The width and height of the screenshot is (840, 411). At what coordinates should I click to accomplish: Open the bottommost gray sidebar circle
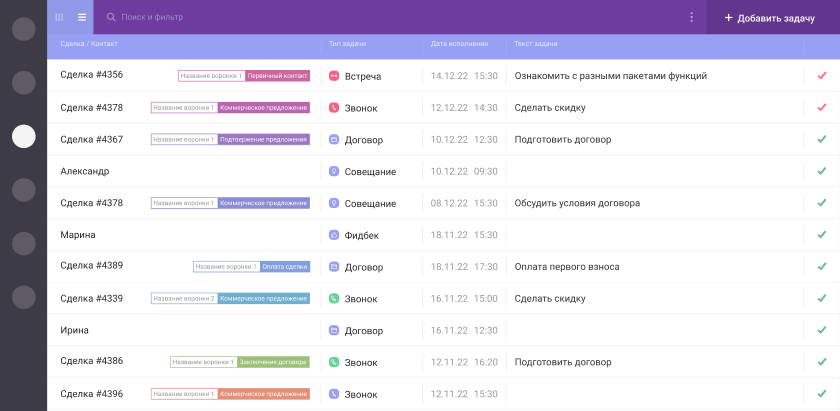(24, 297)
